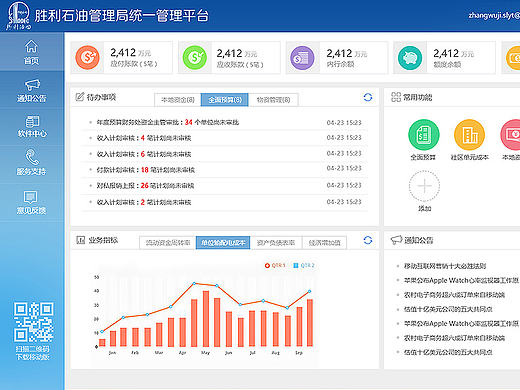Go to 首页 home in sidebar
Image resolution: width=520 pixels, height=390 pixels.
tap(31, 52)
